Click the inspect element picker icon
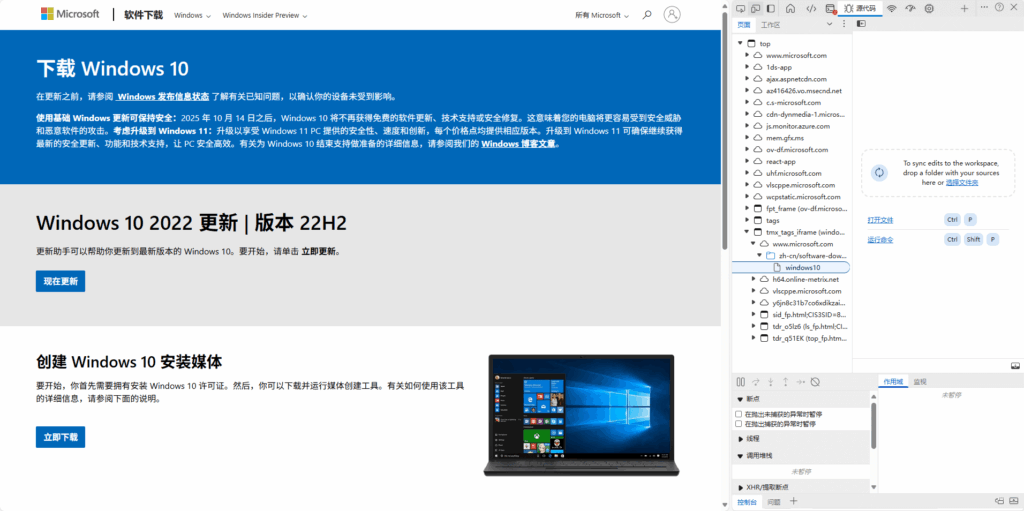This screenshot has width=1024, height=511. tap(740, 8)
